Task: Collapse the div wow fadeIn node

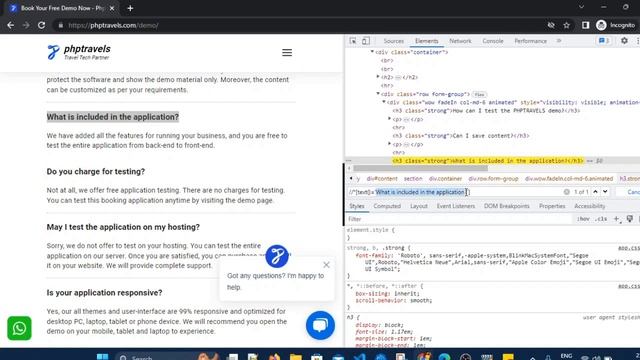Action: coord(384,102)
